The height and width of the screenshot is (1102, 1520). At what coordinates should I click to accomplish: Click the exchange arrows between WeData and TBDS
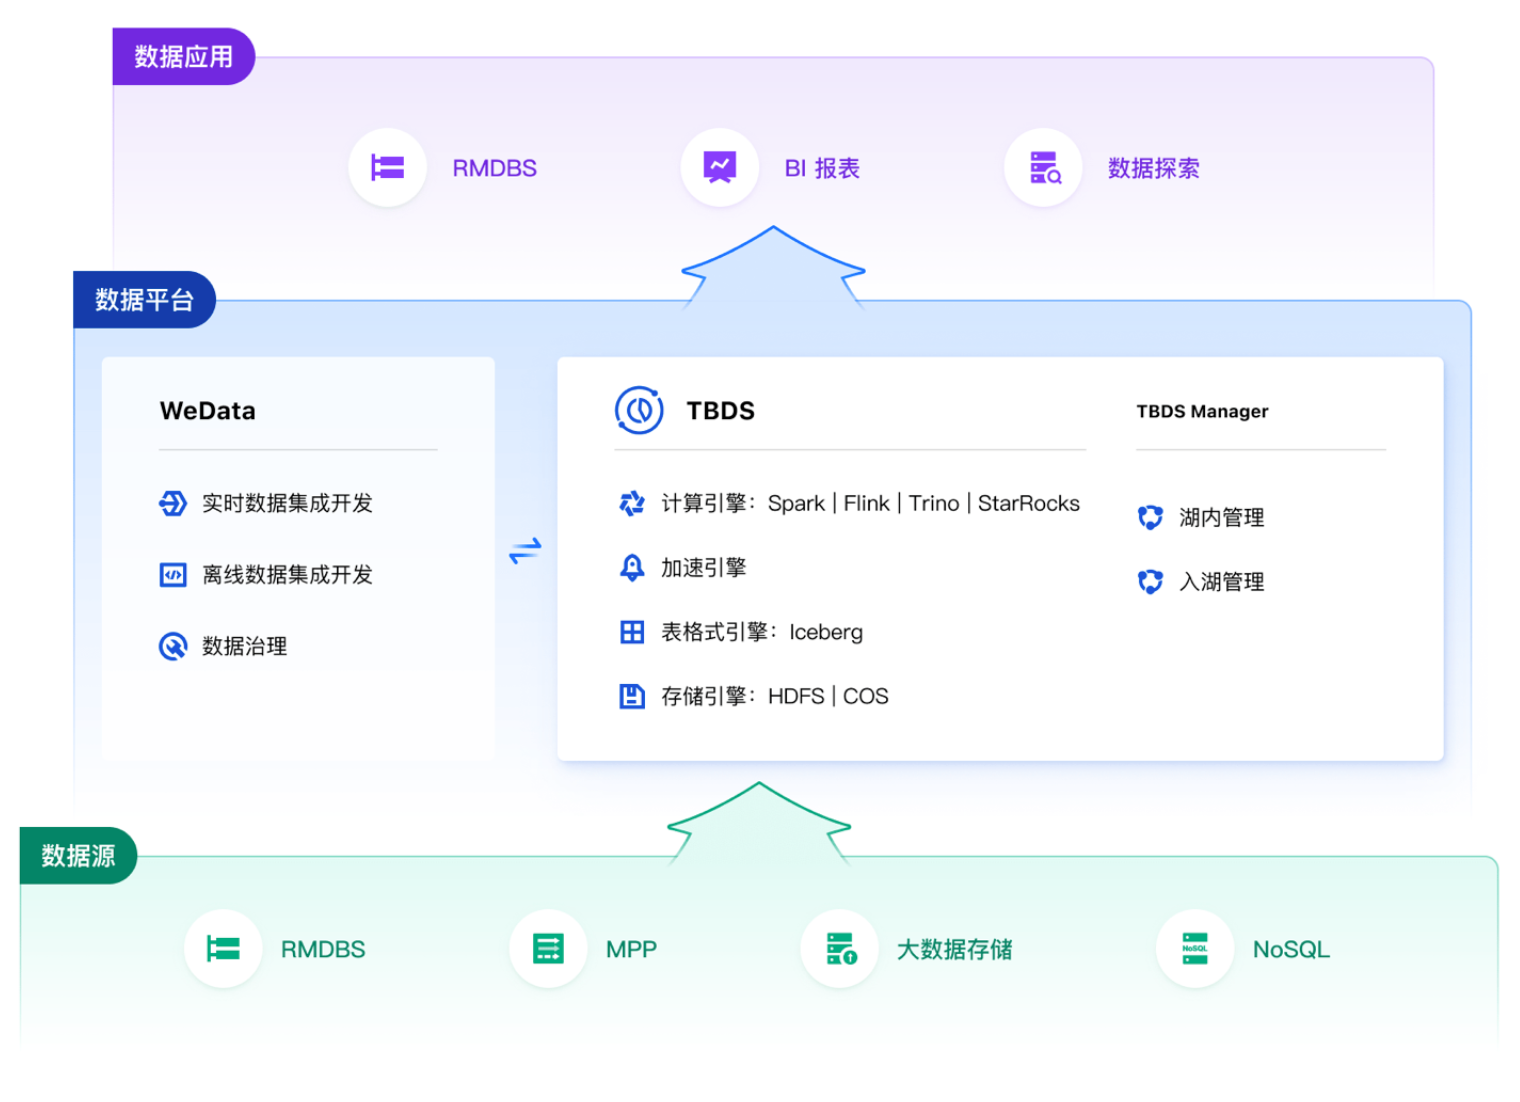(525, 550)
